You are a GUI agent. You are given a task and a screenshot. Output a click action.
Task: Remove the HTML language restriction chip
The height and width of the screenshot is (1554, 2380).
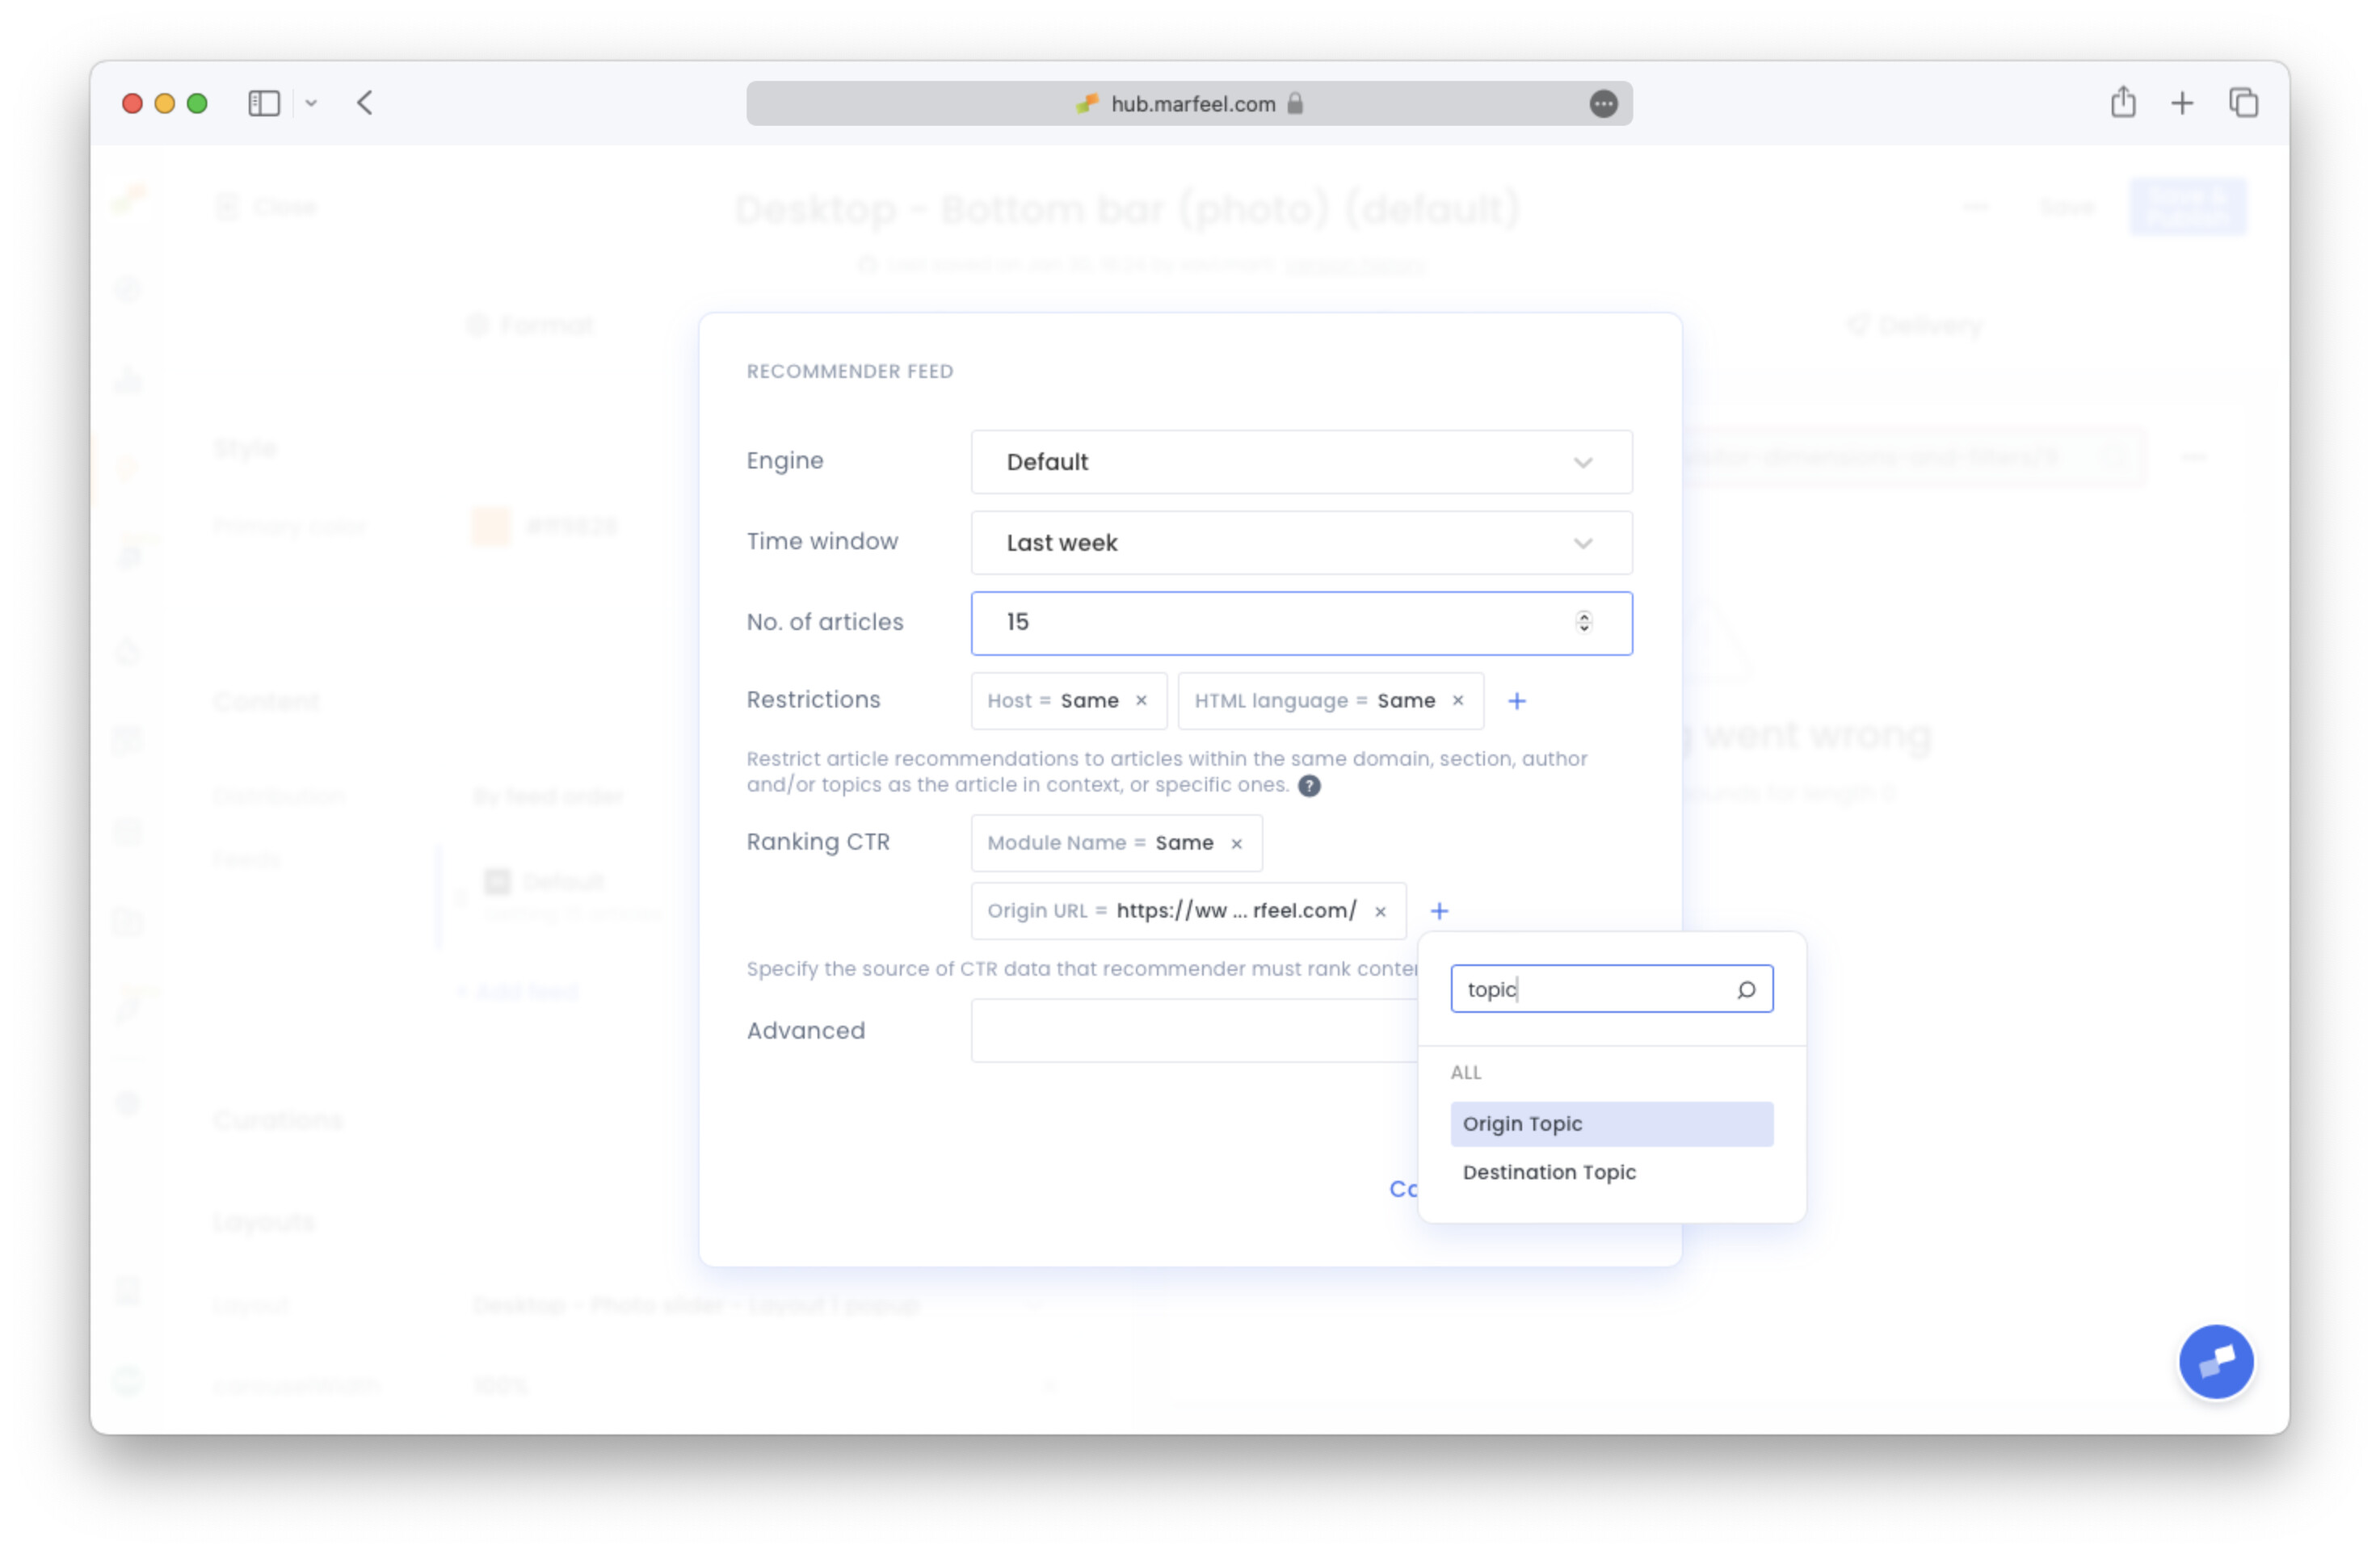pyautogui.click(x=1458, y=701)
